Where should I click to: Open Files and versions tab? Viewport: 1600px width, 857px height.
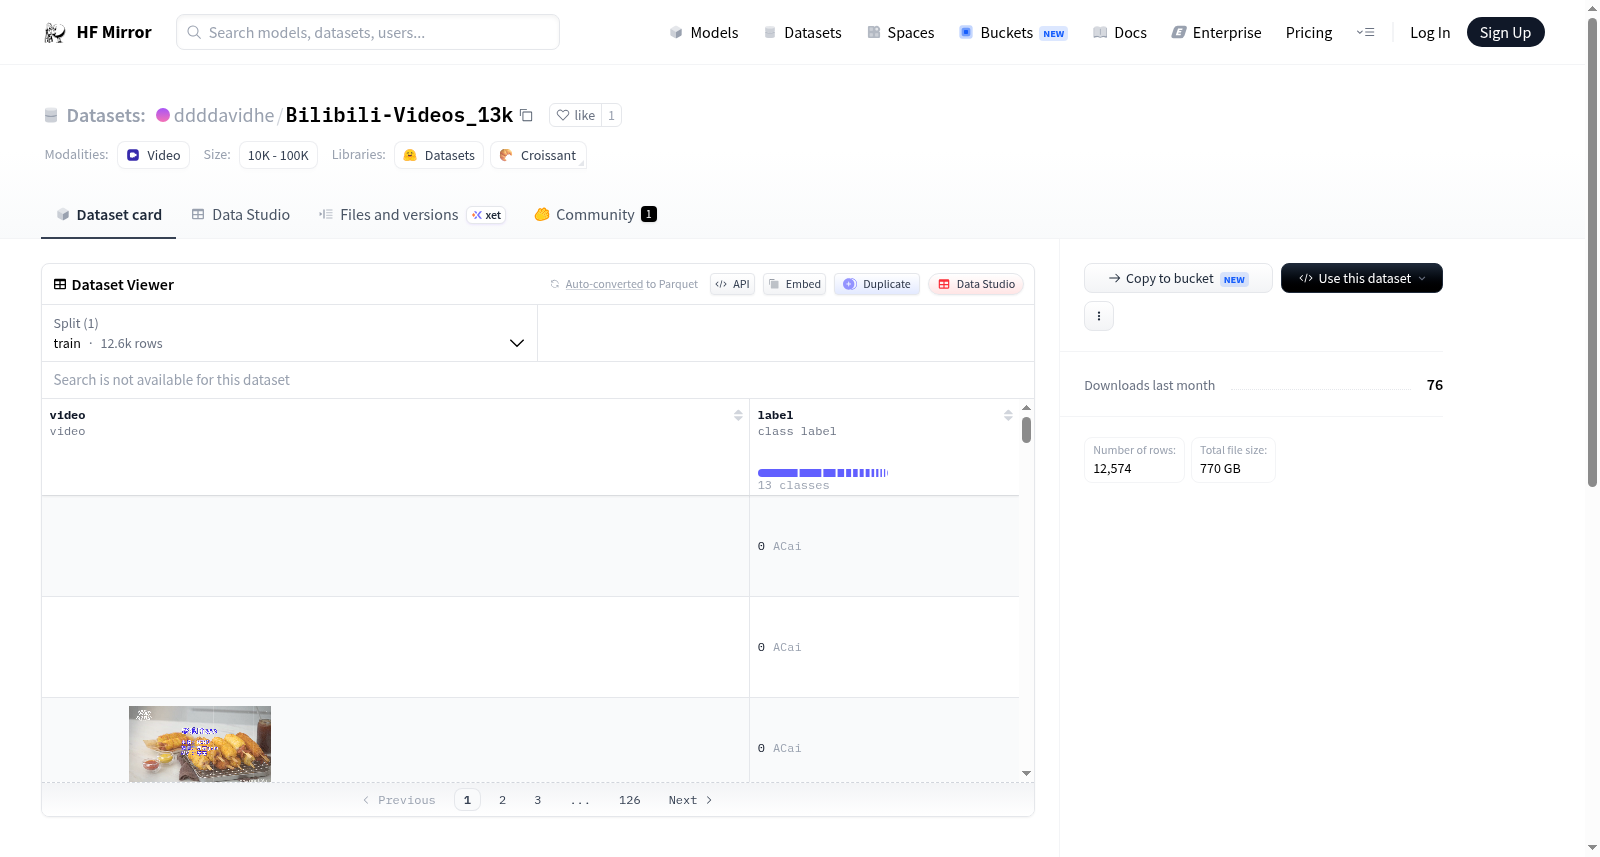coord(412,215)
